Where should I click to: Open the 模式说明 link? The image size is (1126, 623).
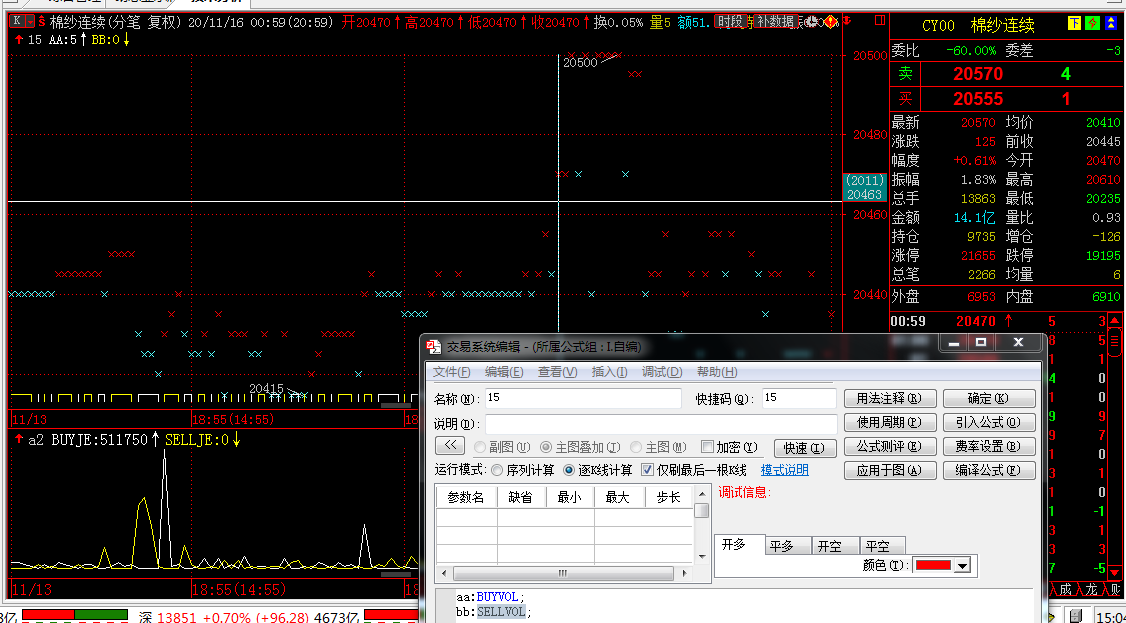(785, 470)
